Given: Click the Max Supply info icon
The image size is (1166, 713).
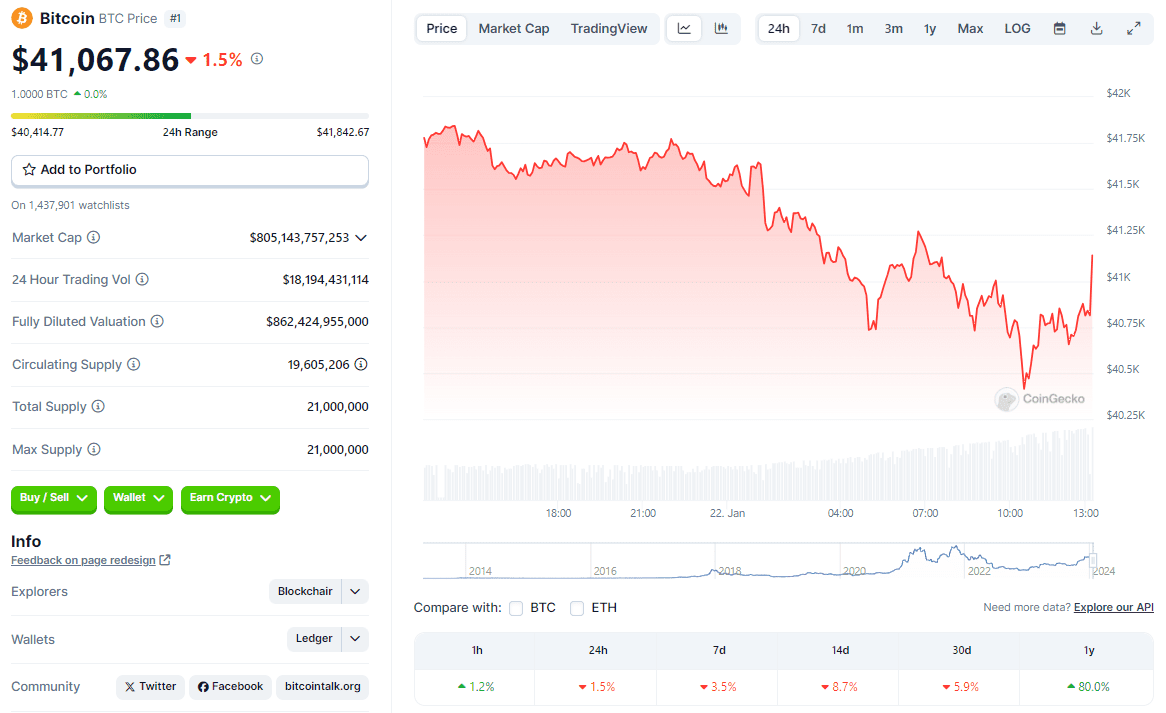Looking at the screenshot, I should 94,449.
